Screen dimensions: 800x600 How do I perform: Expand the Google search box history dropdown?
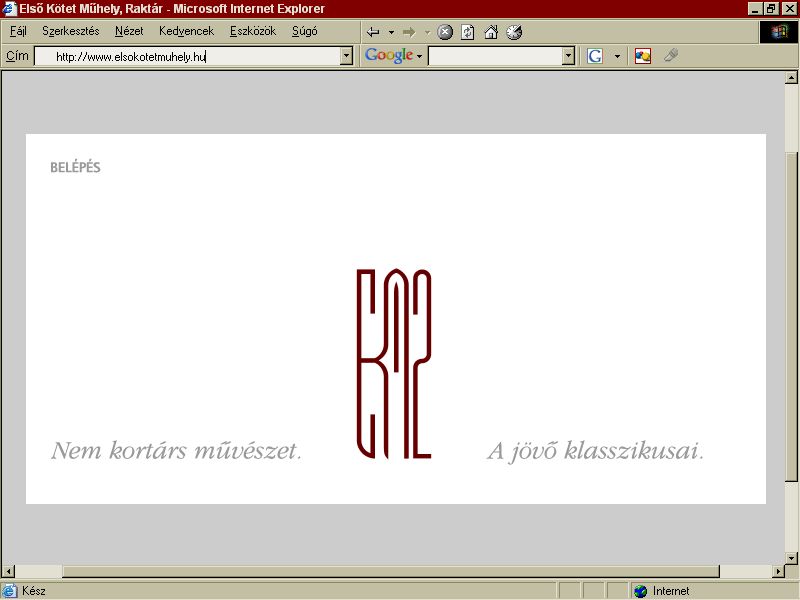pos(568,56)
